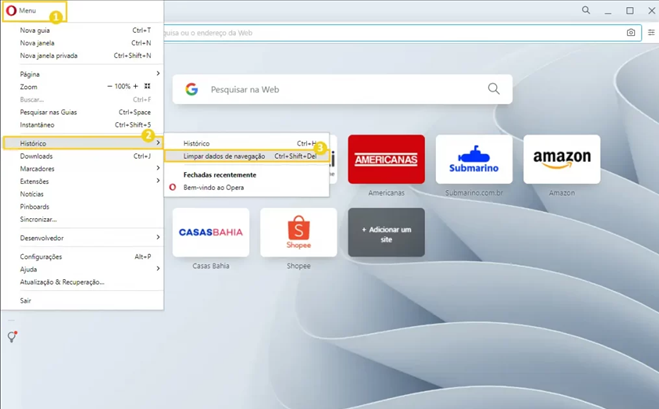Click the Fechadas recentemente heading
The image size is (659, 409).
[x=220, y=174]
